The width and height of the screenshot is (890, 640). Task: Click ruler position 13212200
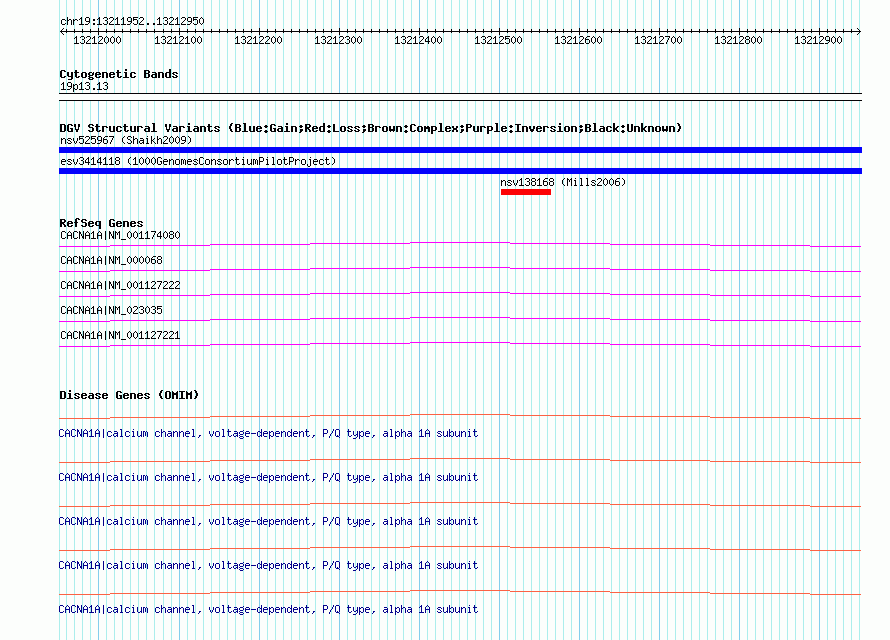258,40
